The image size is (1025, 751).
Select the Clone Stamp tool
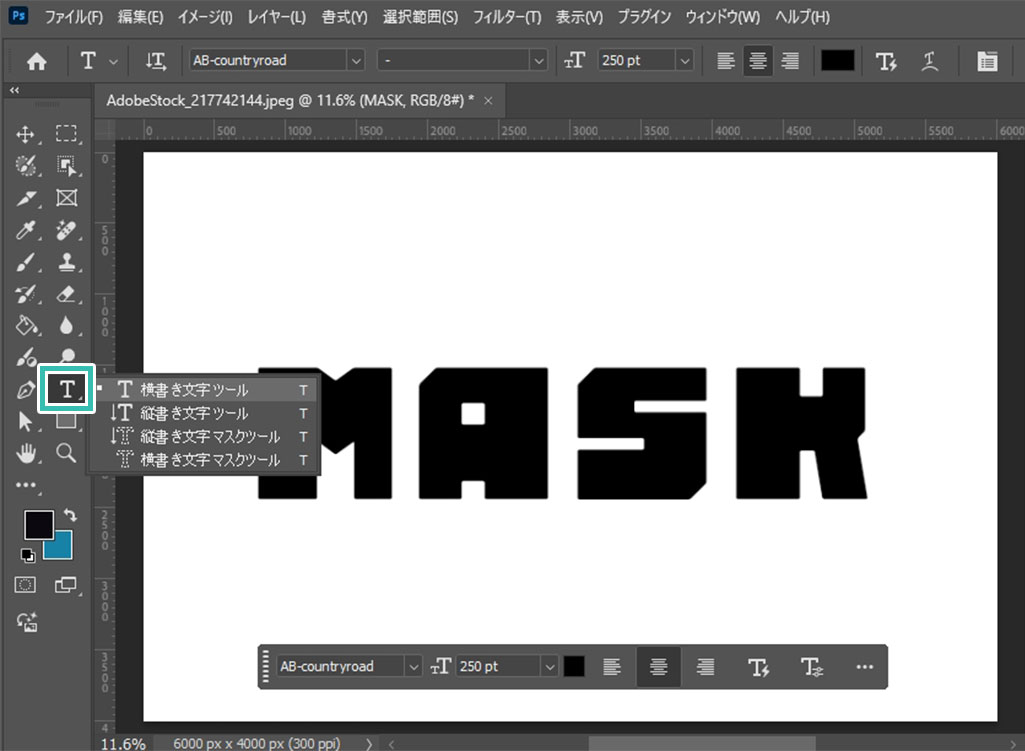click(x=66, y=262)
